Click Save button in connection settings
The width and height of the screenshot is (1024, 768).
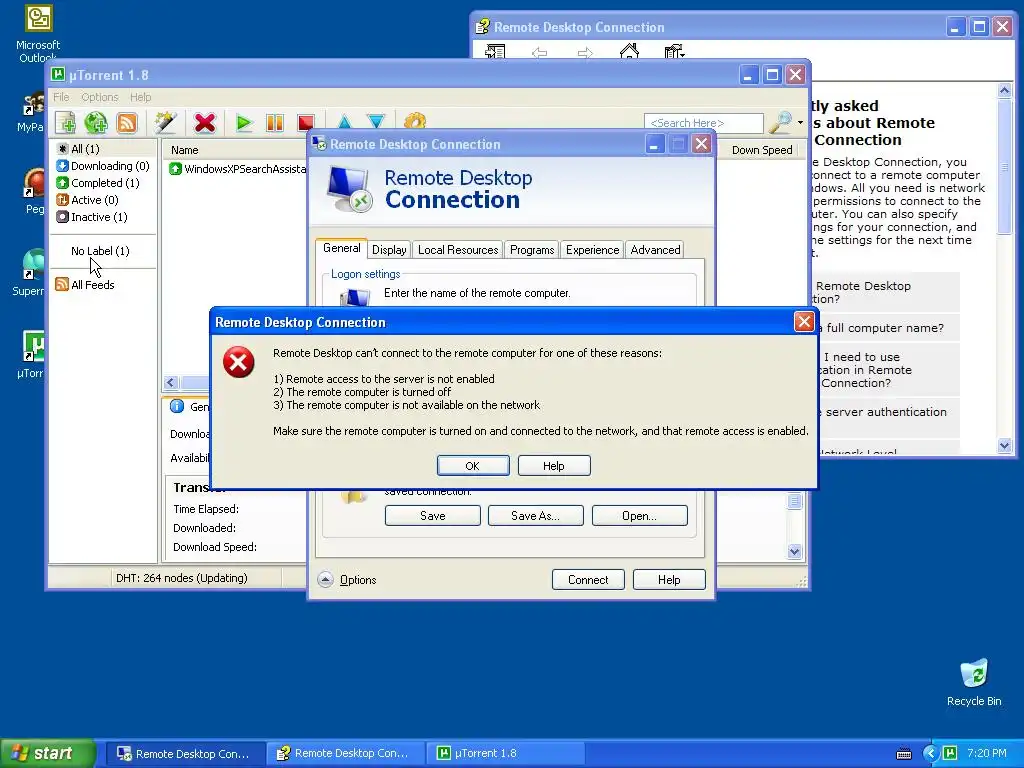tap(433, 515)
